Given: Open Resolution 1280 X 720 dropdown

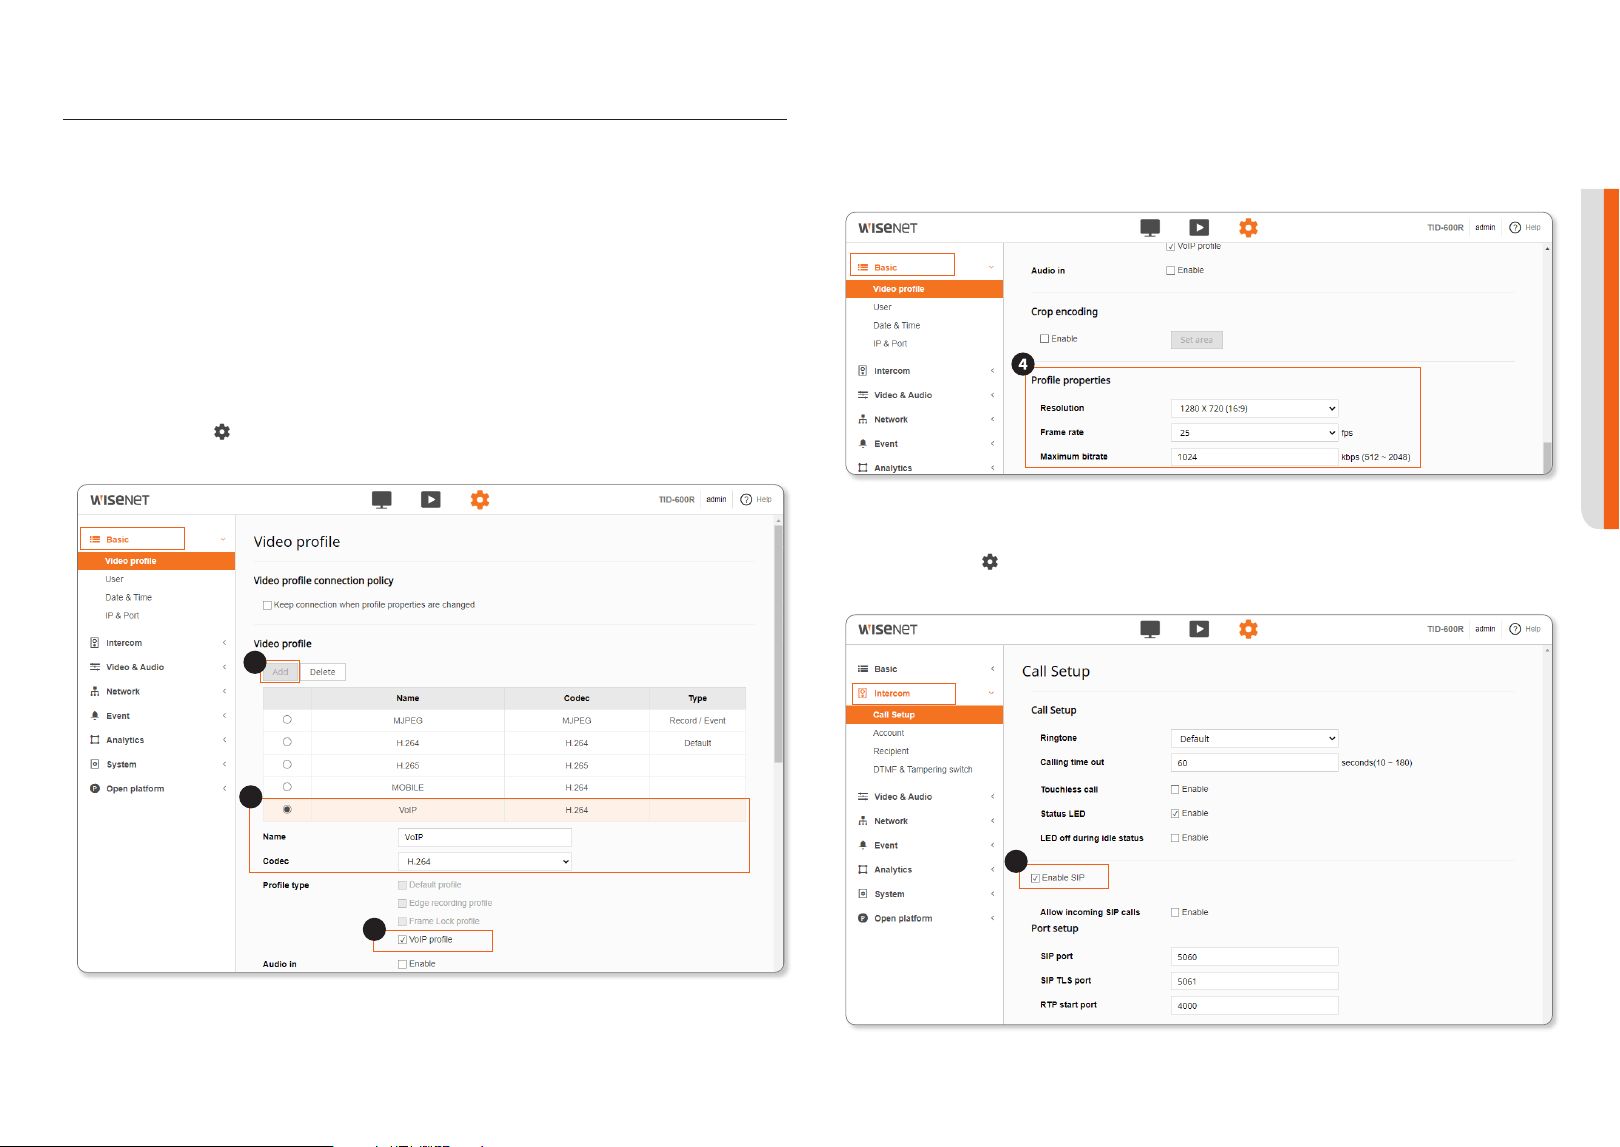Looking at the screenshot, I should tap(1254, 408).
